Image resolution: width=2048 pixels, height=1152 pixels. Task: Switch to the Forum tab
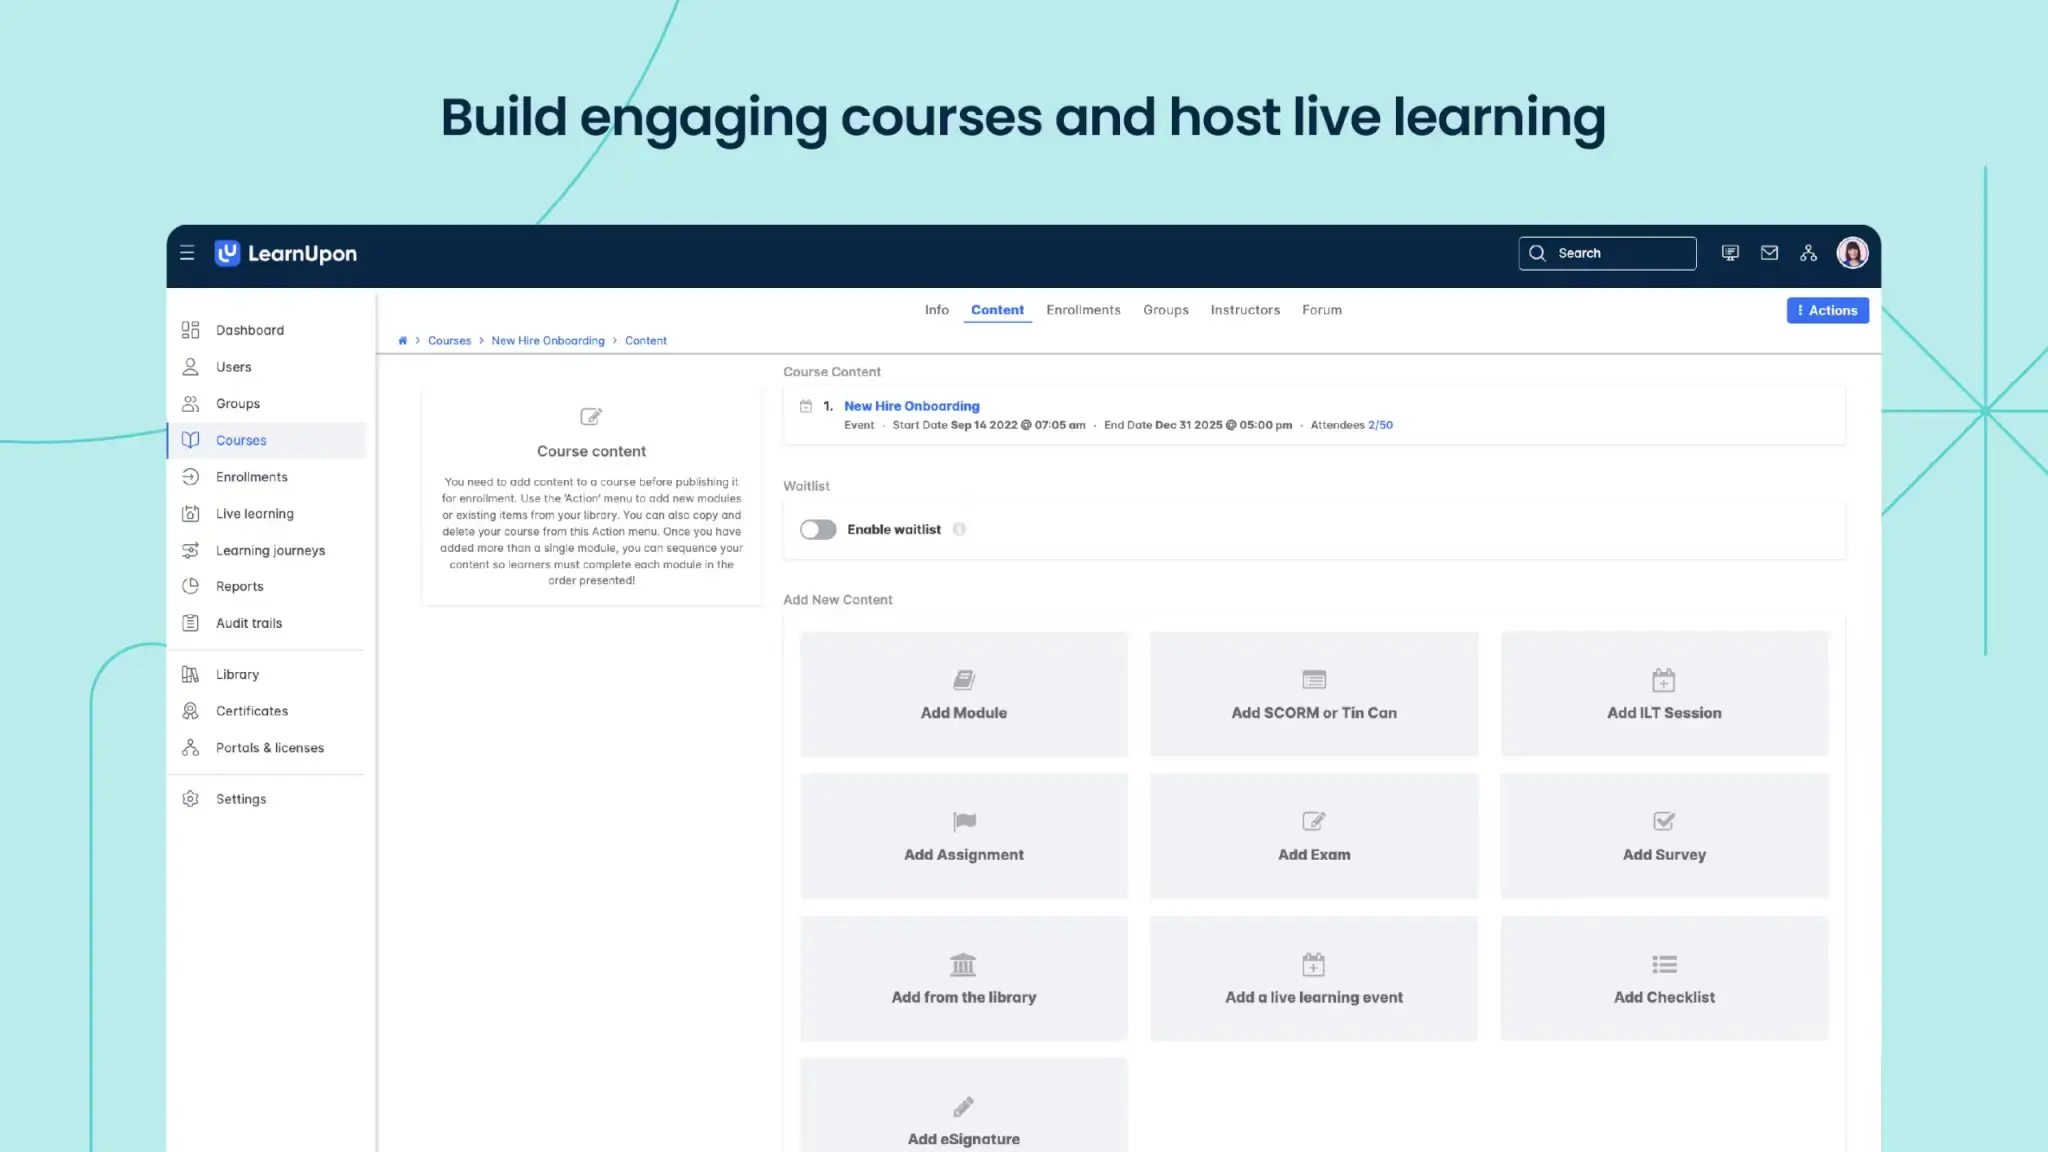1321,310
